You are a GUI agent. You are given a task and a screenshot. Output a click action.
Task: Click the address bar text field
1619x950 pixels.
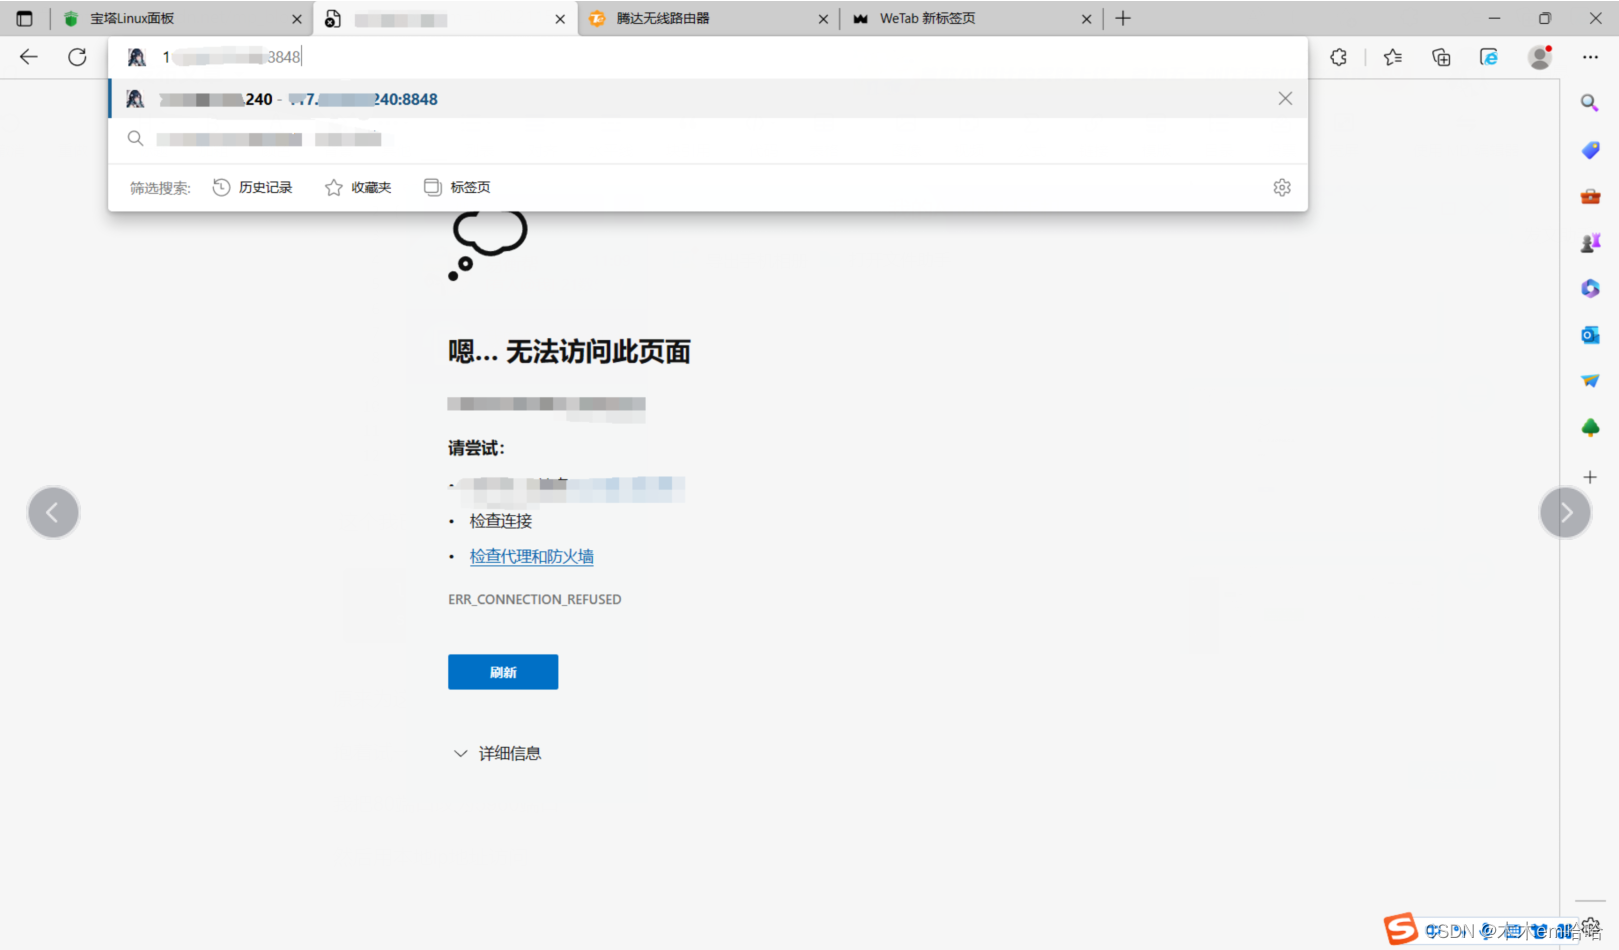(700, 57)
